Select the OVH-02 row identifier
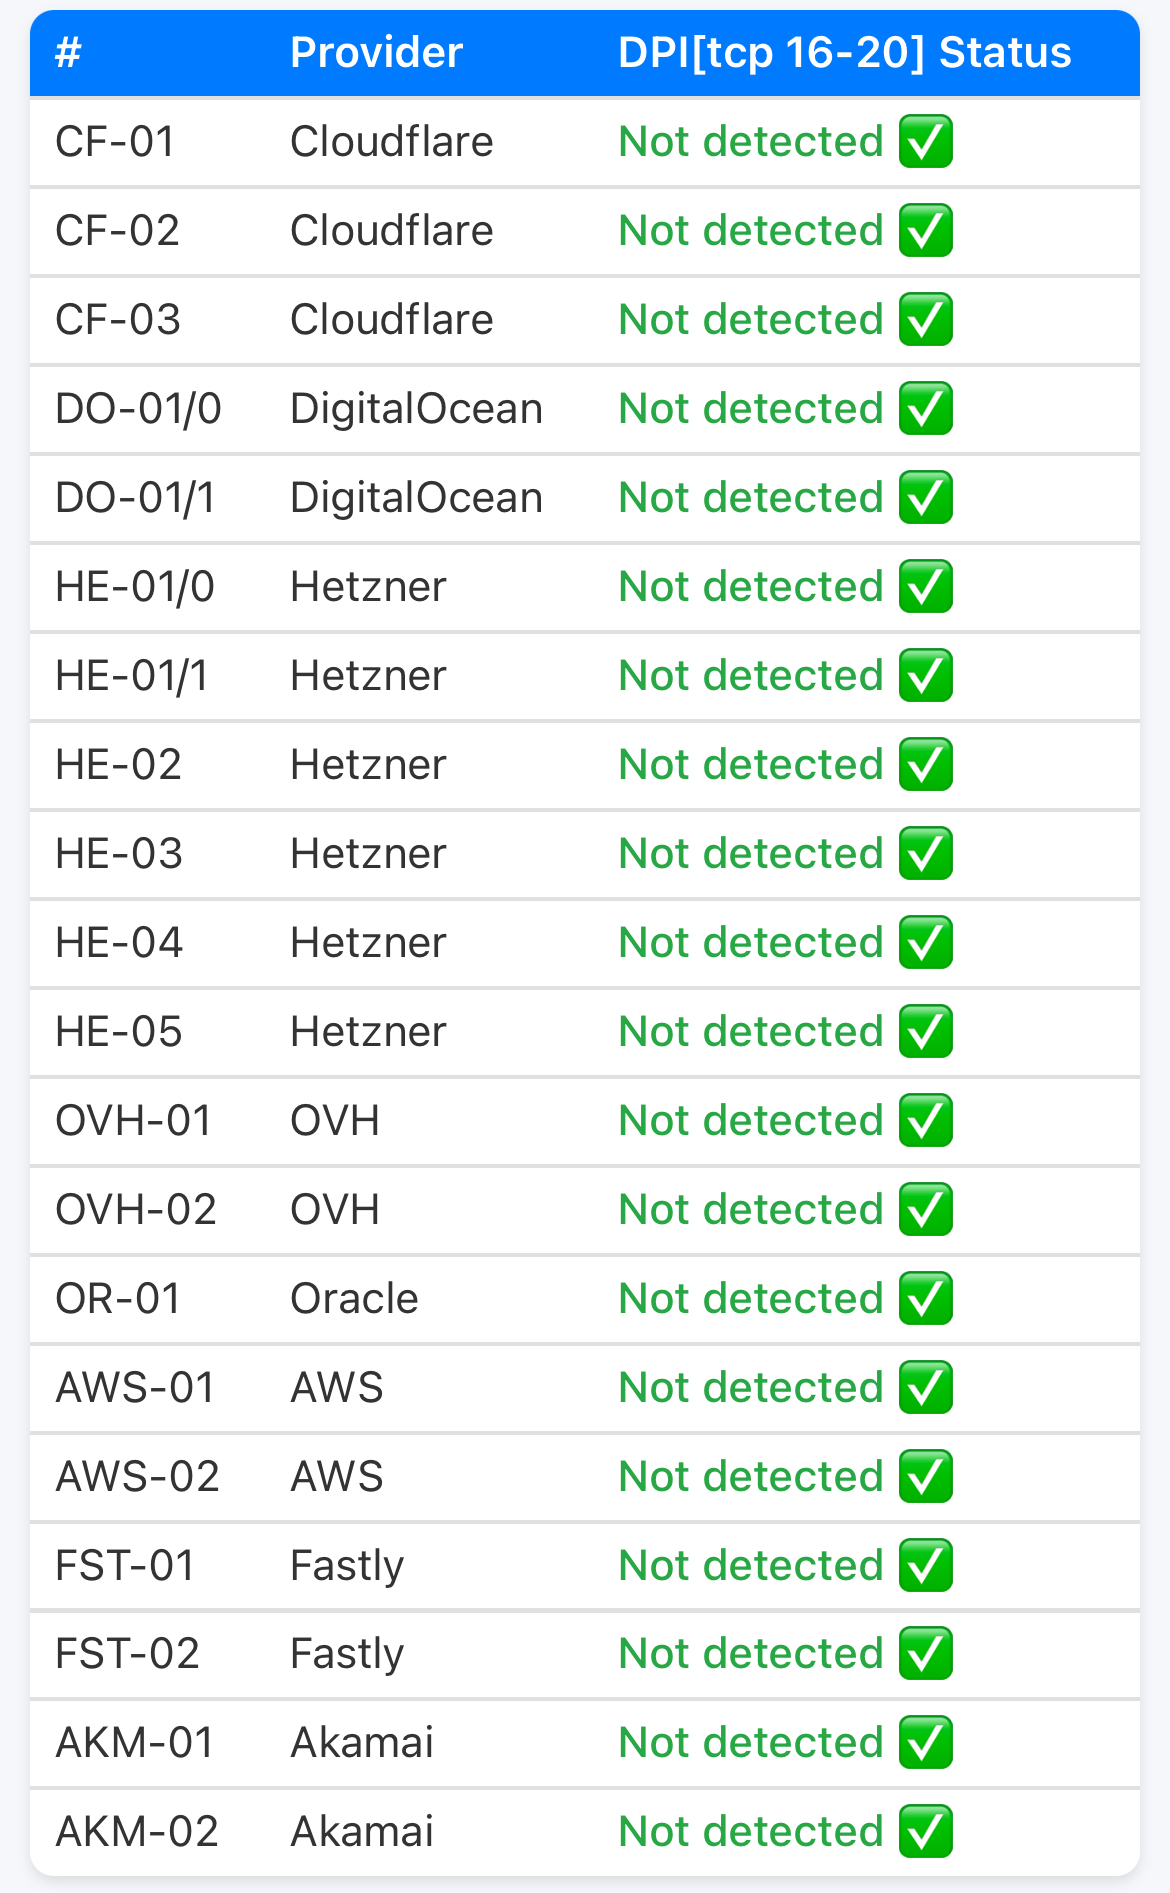The image size is (1170, 1893). [x=136, y=1210]
